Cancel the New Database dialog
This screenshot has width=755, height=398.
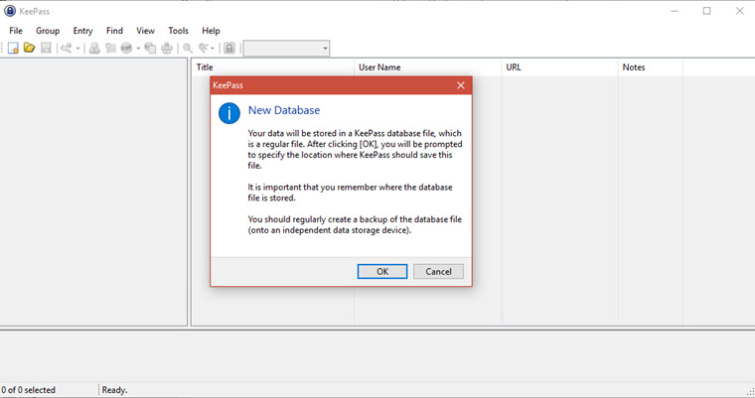pyautogui.click(x=438, y=271)
